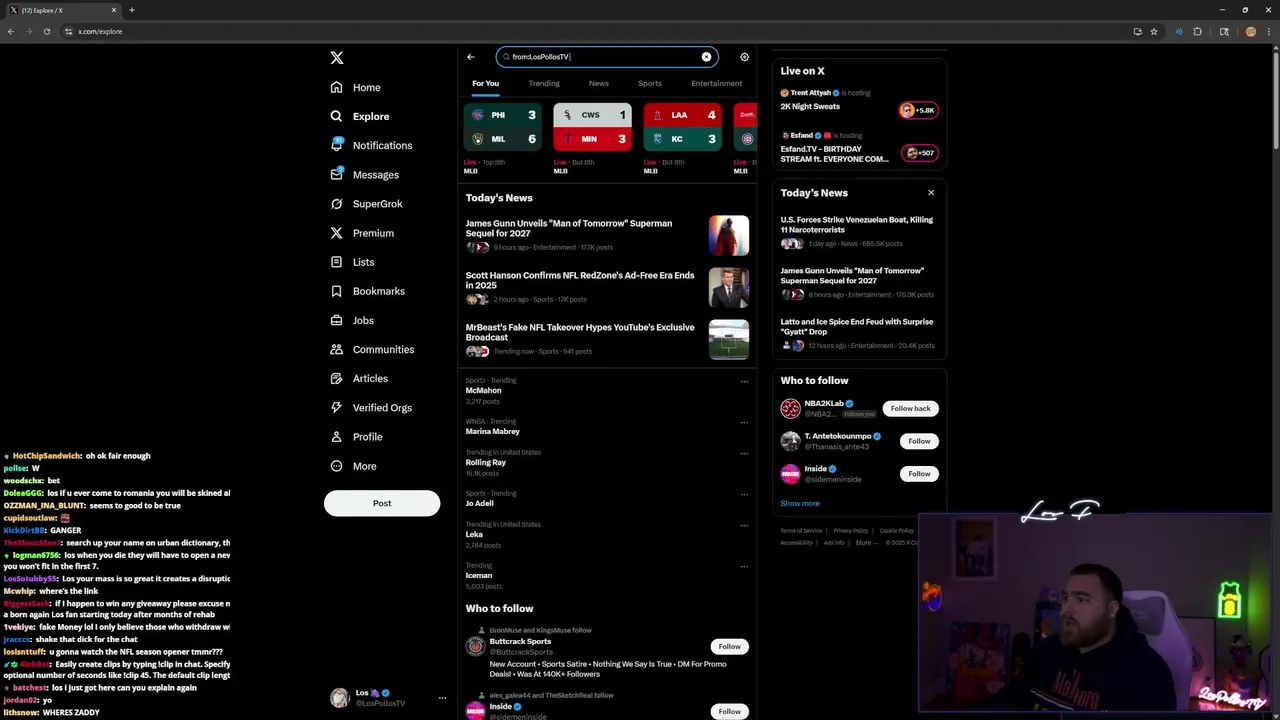Open Communities in the sidebar
Image resolution: width=1280 pixels, height=720 pixels.
coord(372,349)
